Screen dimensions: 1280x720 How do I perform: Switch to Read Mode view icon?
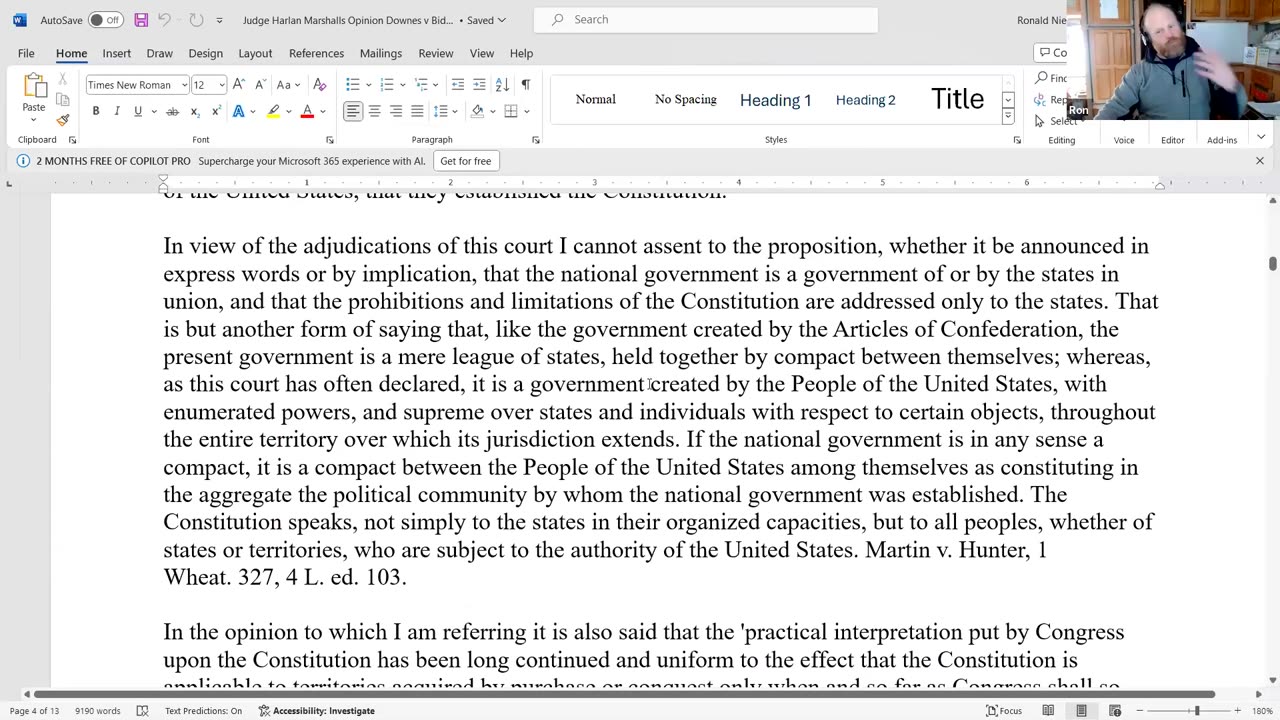coord(1048,711)
